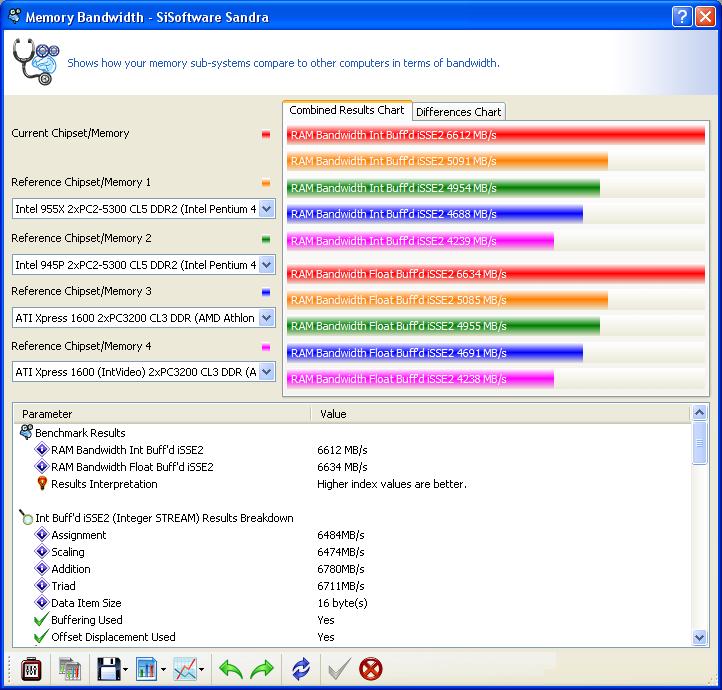The height and width of the screenshot is (690, 722).
Task: Click the red Int Buff'd 6612 MB/s bar
Action: [x=495, y=135]
